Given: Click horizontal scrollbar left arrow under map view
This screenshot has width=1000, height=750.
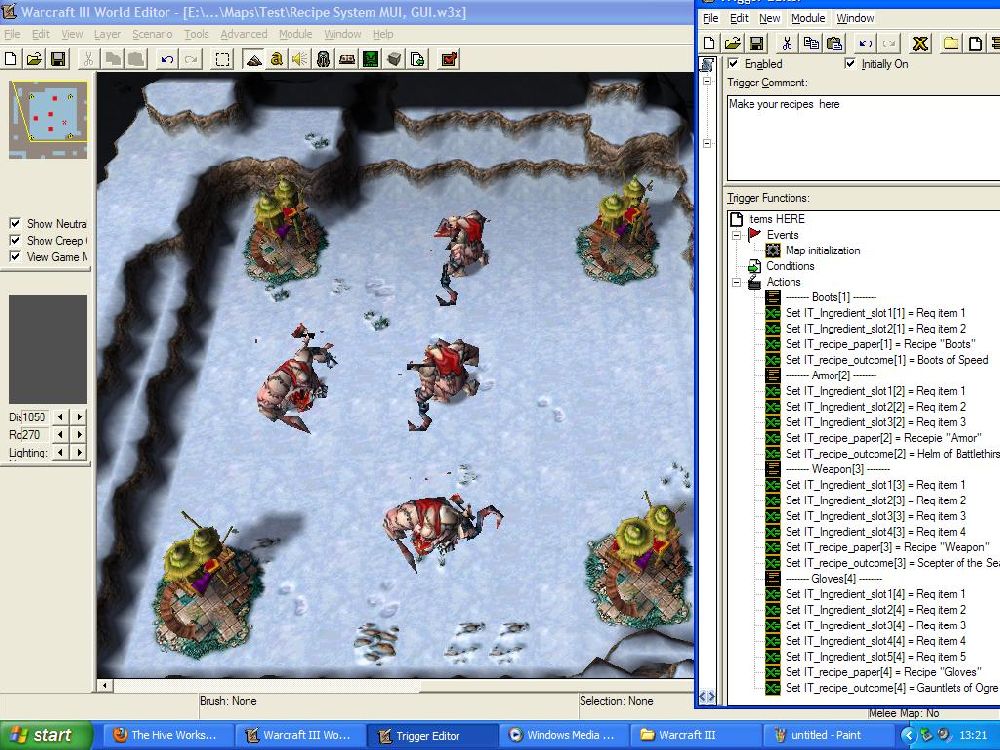Looking at the screenshot, I should pyautogui.click(x=105, y=686).
